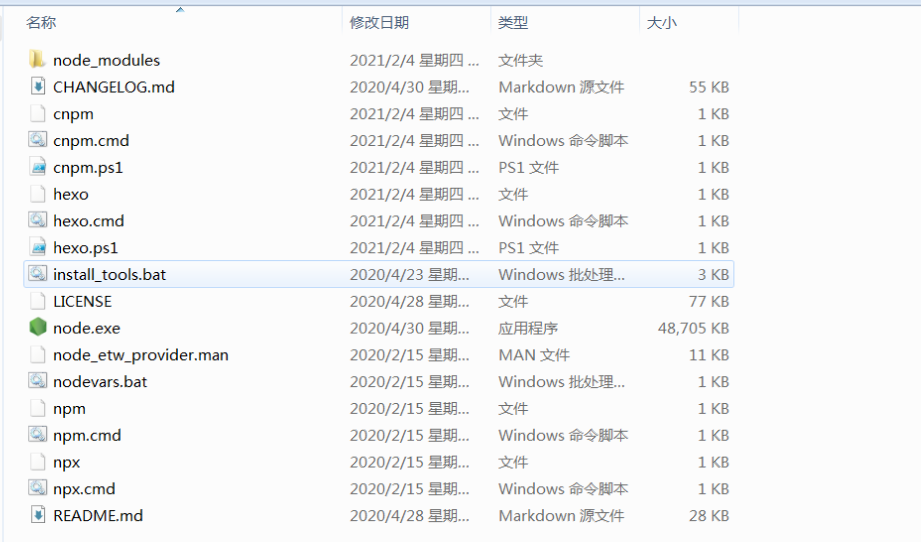Select the node_etw_provider.man file name
Image resolution: width=921 pixels, height=542 pixels.
[140, 355]
